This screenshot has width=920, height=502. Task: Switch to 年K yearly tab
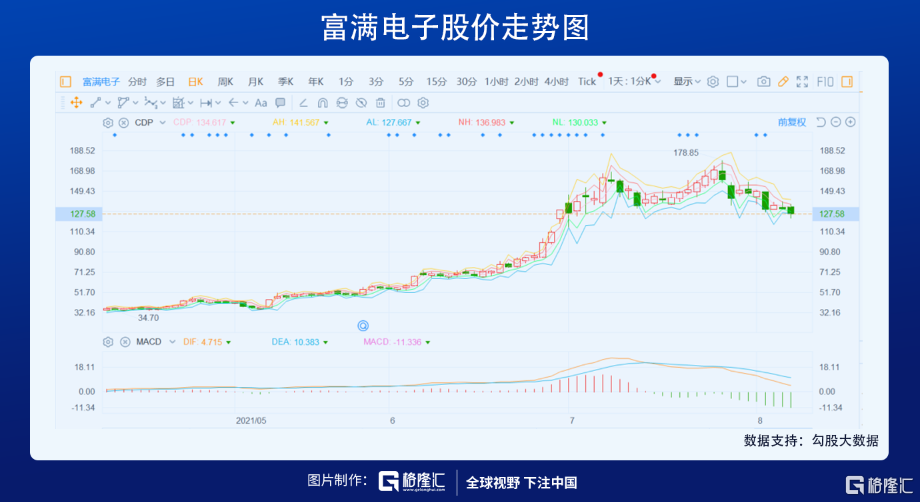(316, 82)
